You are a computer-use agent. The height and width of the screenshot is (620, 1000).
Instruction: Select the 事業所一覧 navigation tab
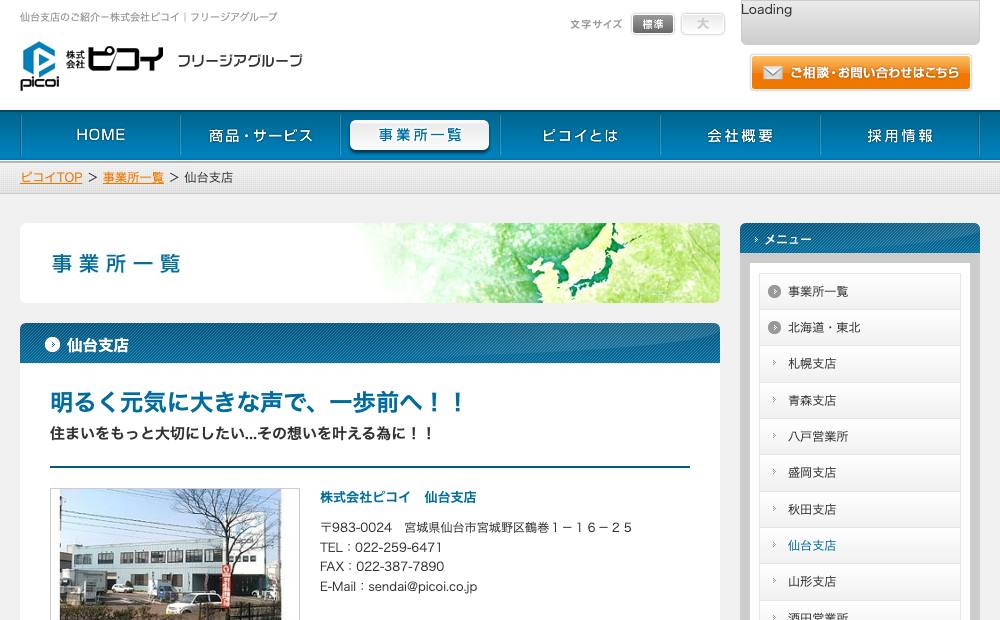click(x=420, y=135)
